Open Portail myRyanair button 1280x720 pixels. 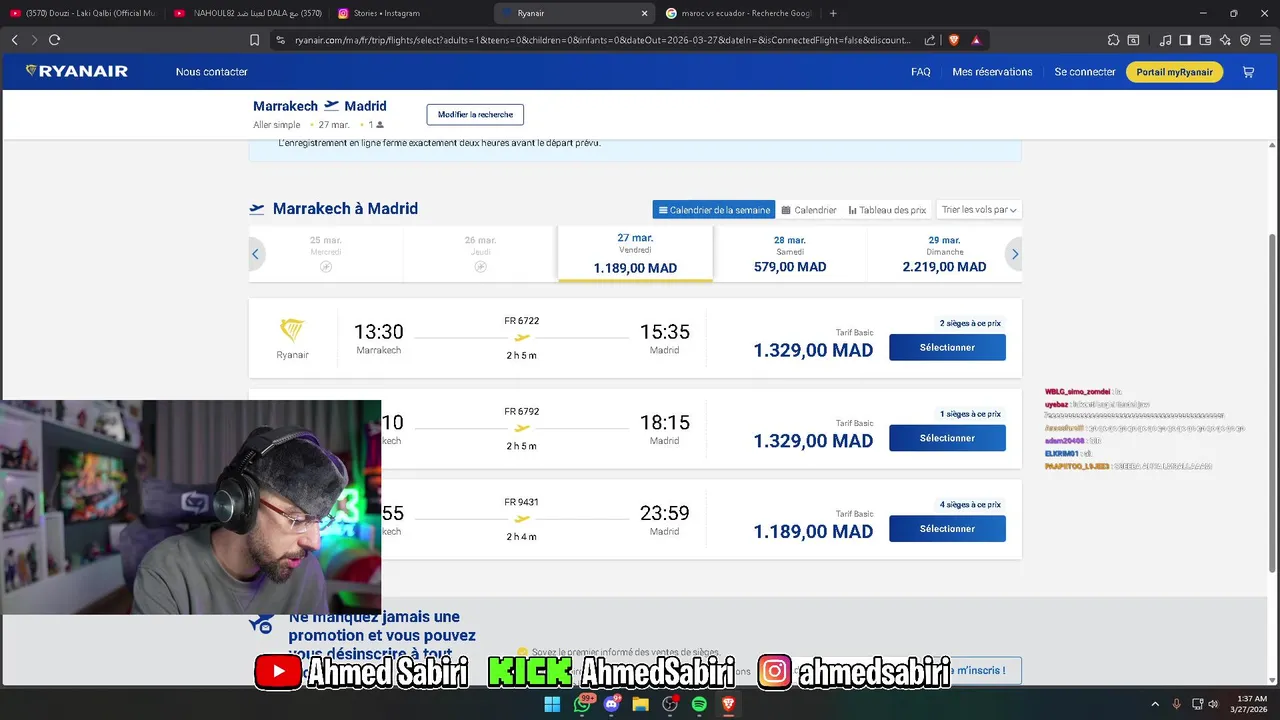[1174, 72]
